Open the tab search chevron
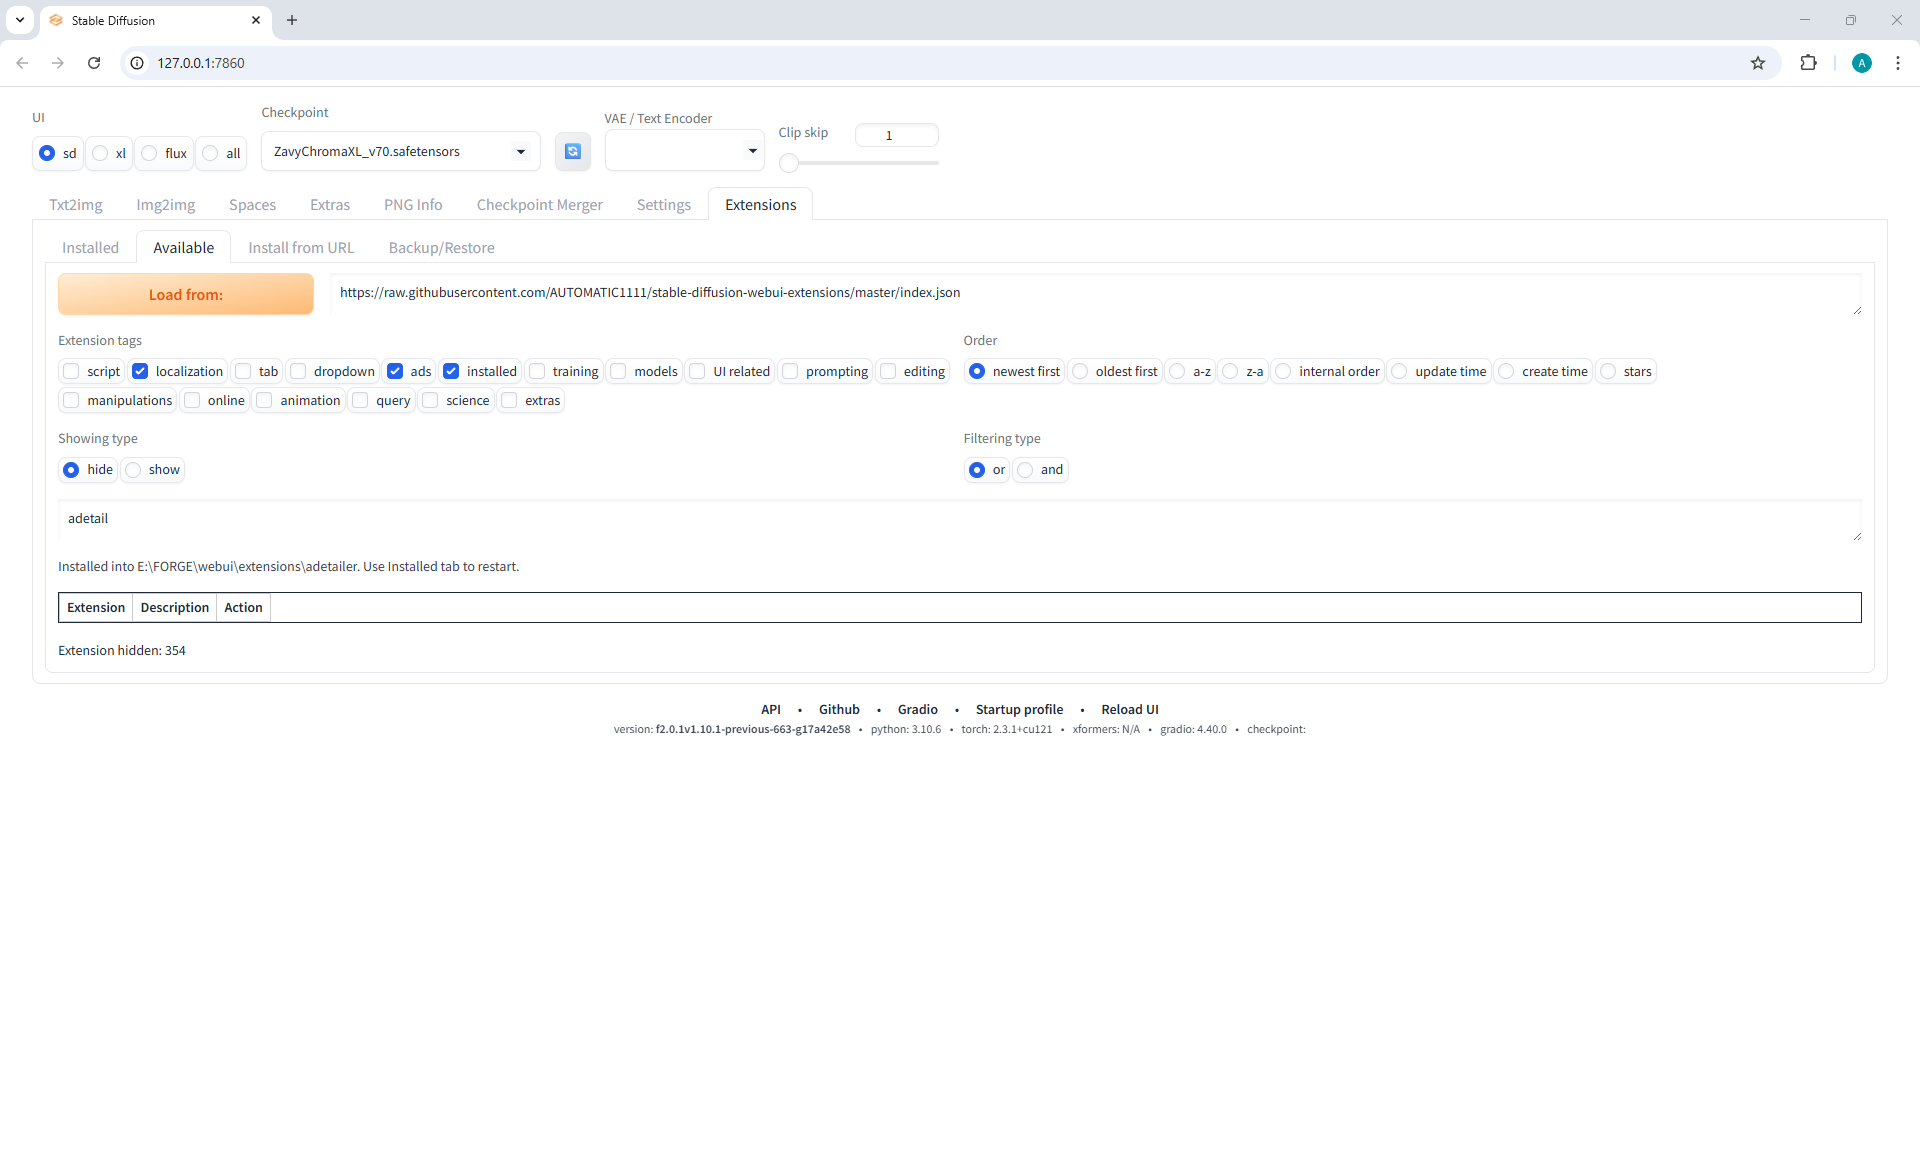1920x1151 pixels. (x=19, y=20)
